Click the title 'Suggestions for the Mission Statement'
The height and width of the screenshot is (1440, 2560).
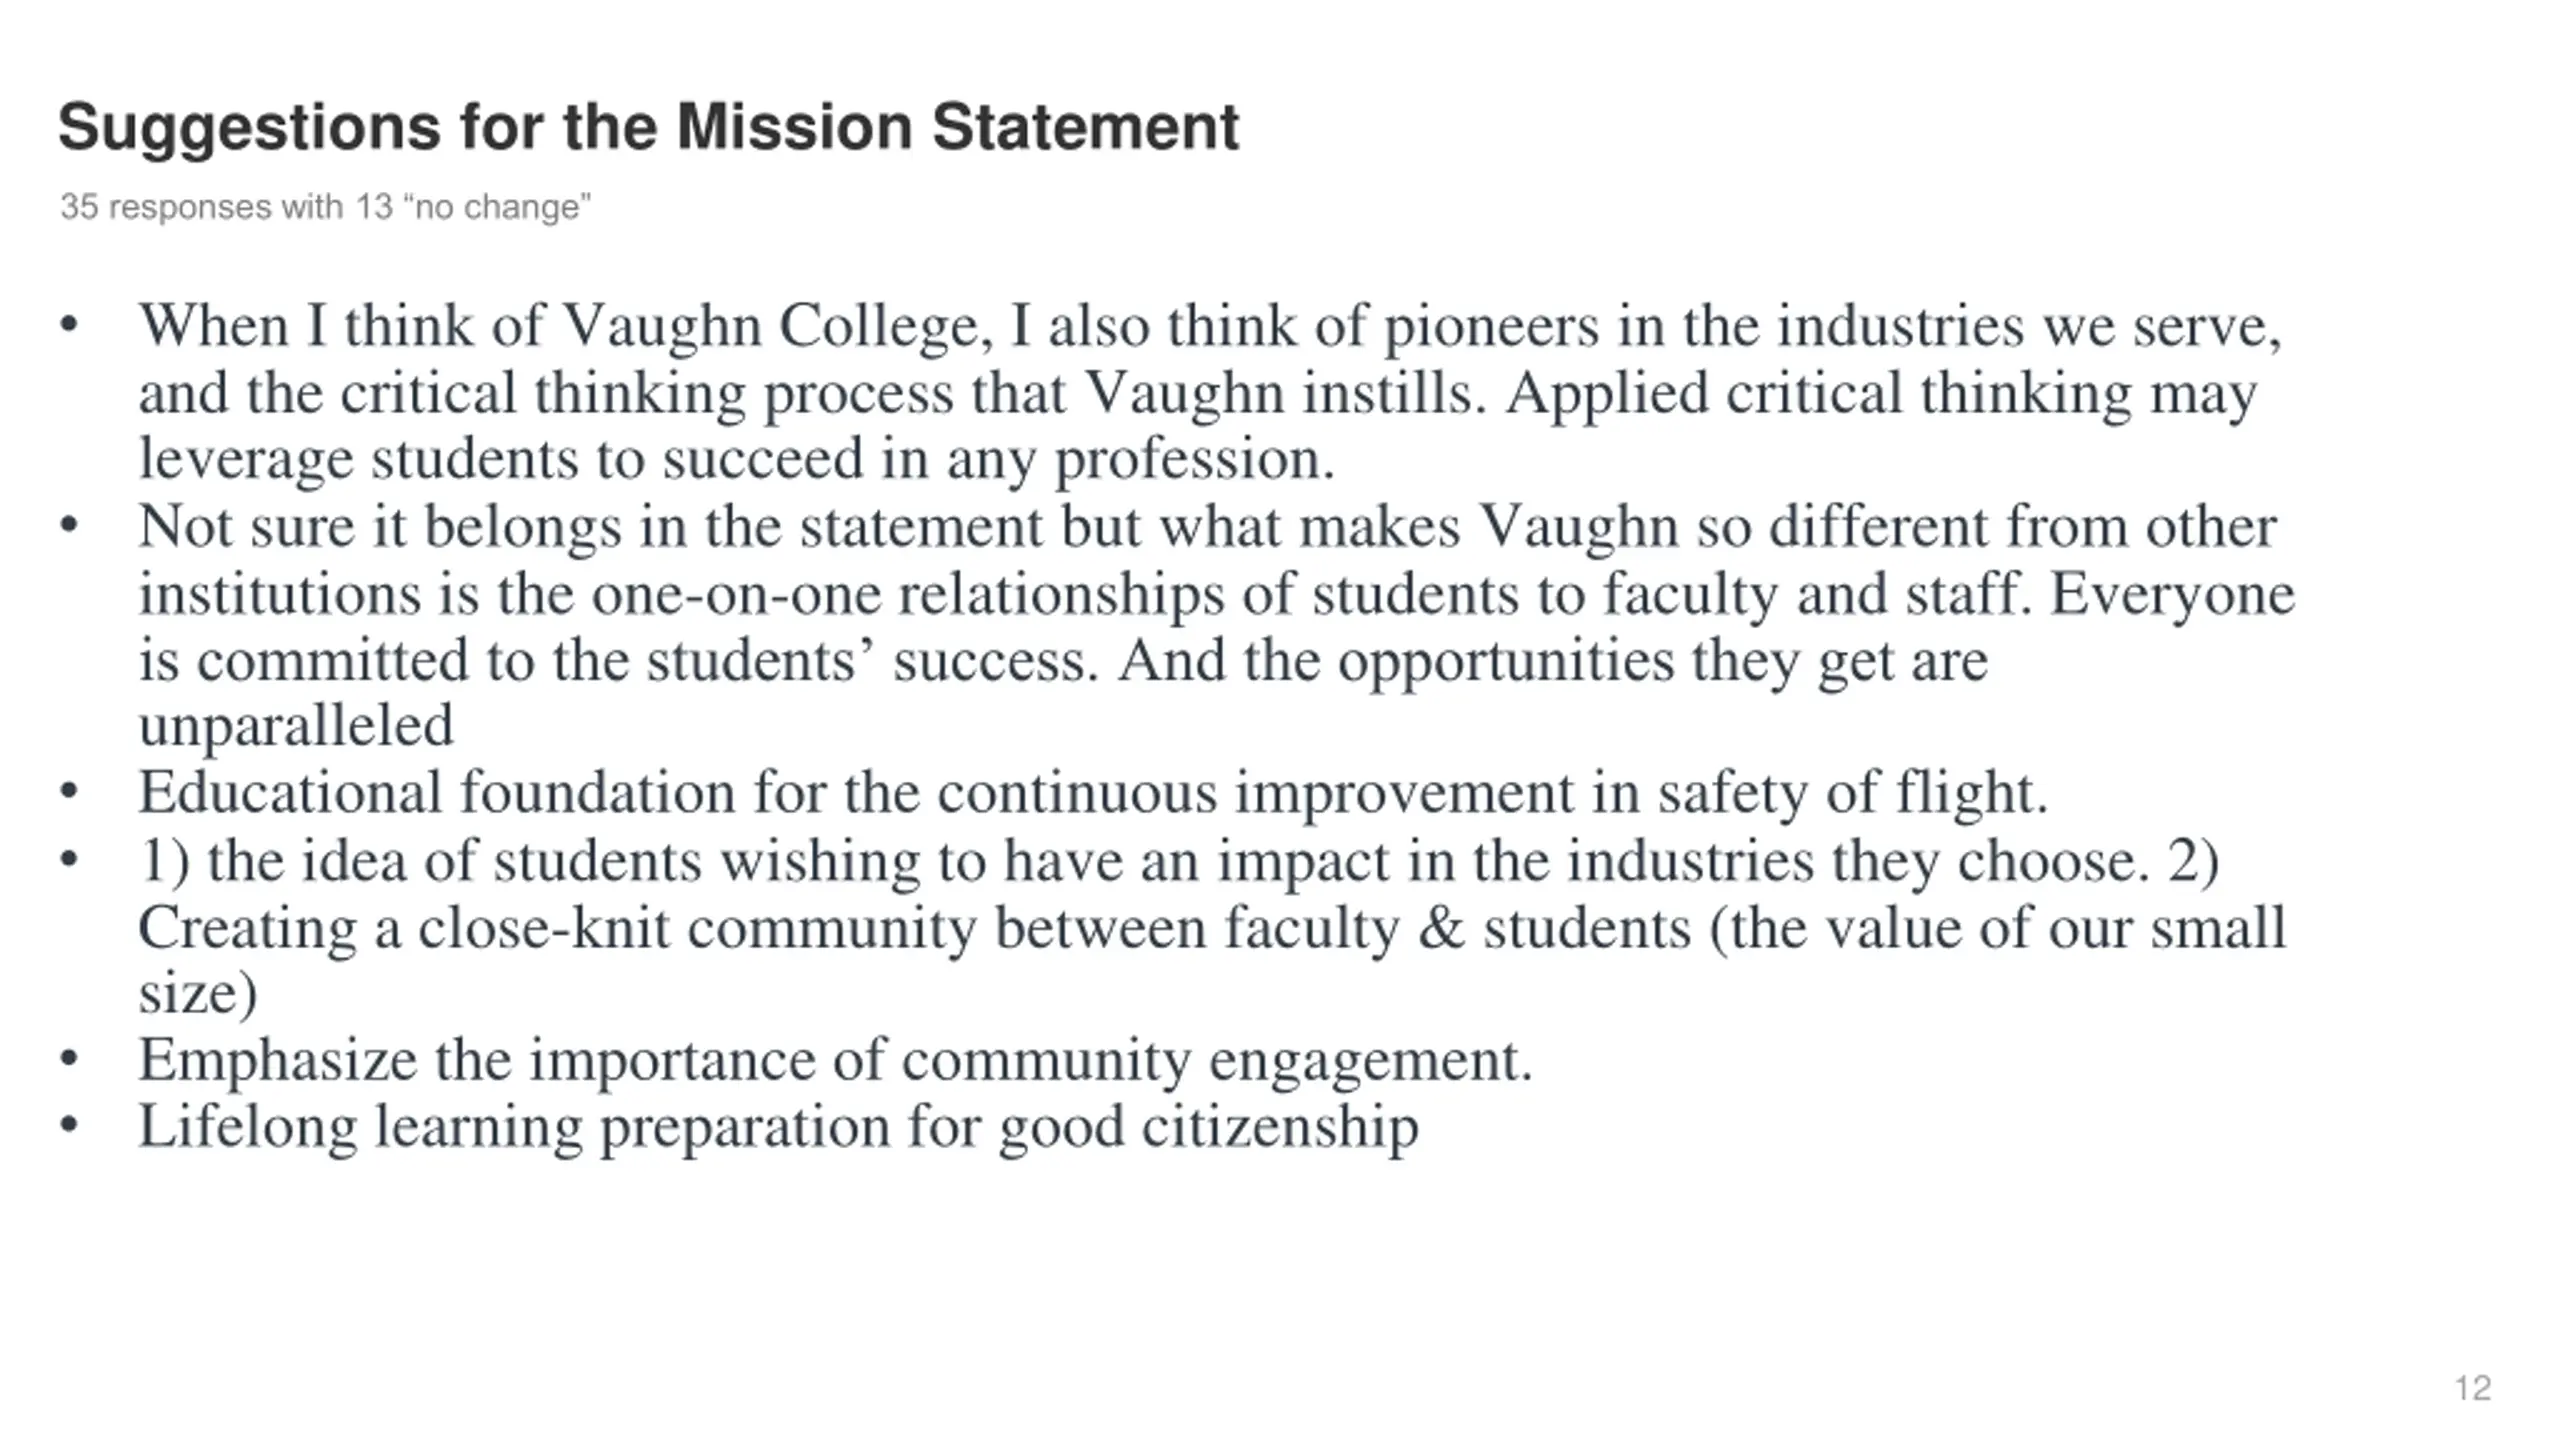click(x=648, y=129)
